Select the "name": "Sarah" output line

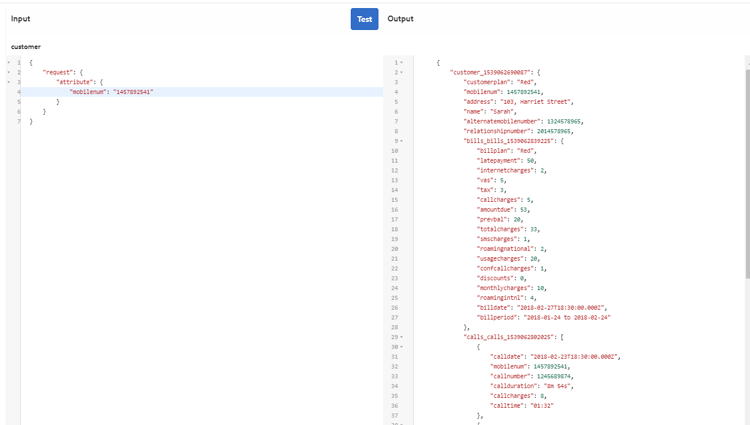click(x=490, y=111)
